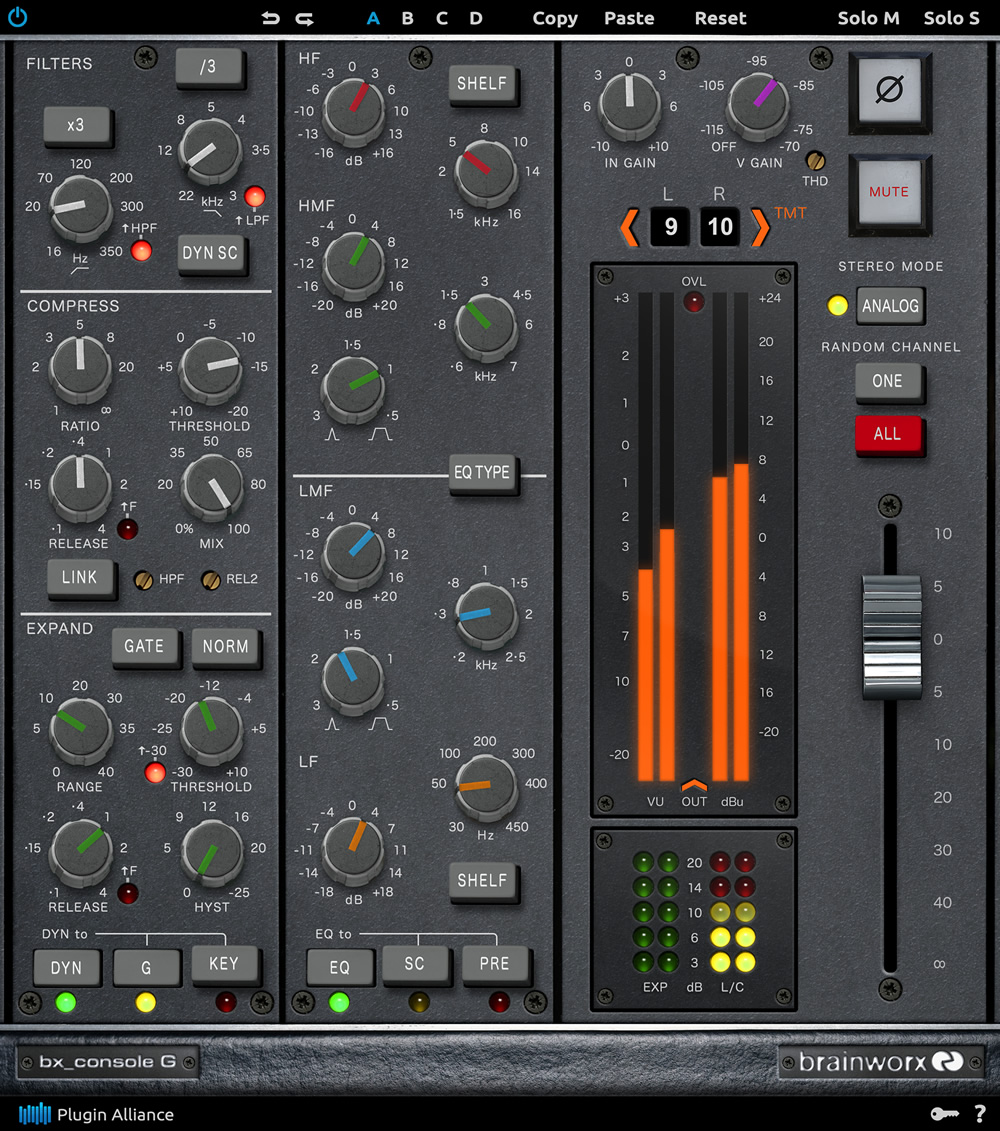1000x1131 pixels.
Task: Click the left TMT channel arrow
Action: [x=629, y=227]
